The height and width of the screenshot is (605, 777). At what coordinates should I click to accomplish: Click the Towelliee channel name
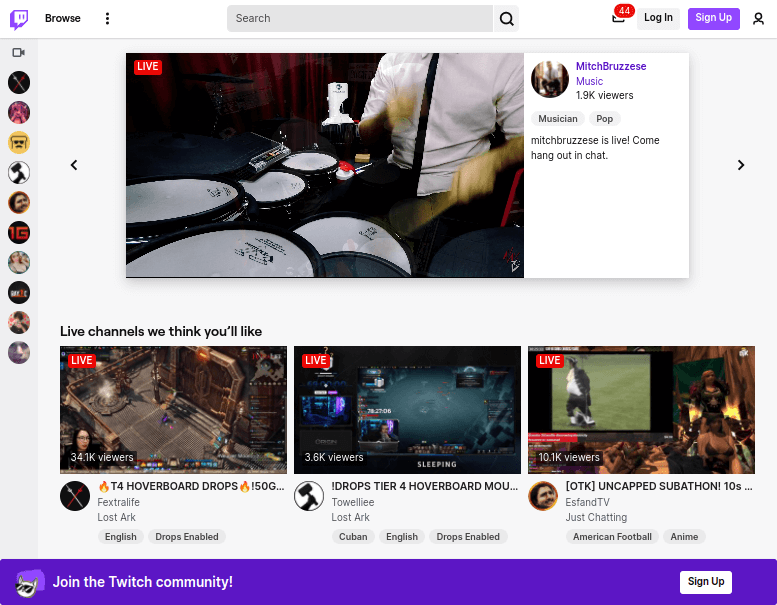353,502
